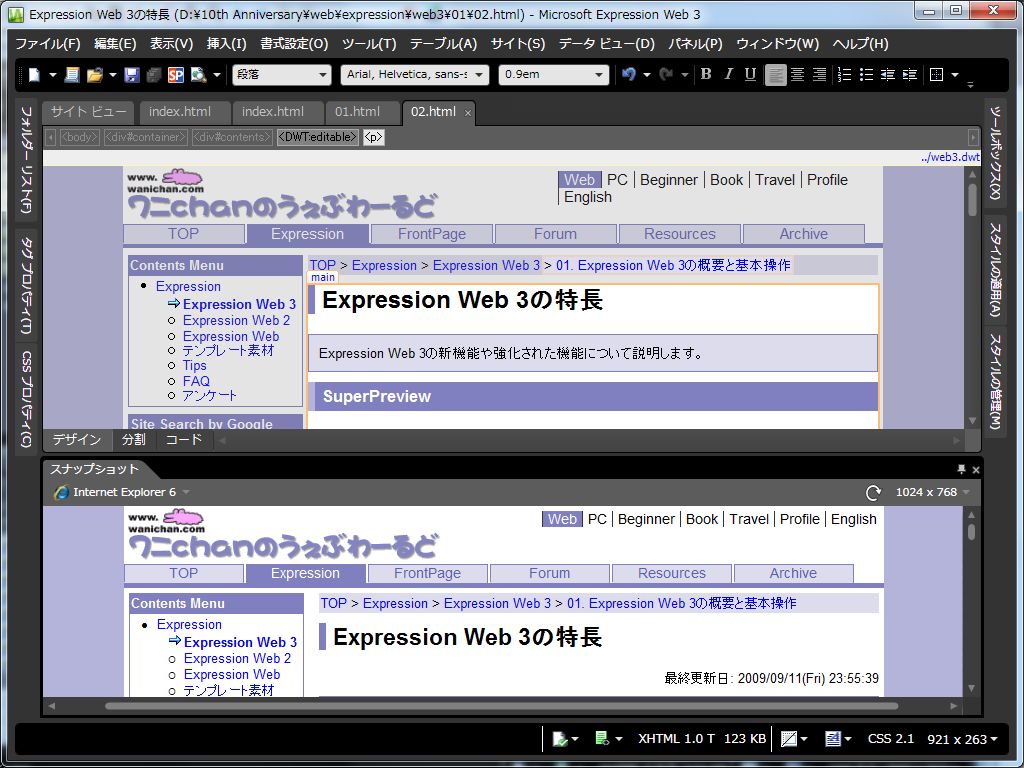Click the visual aids status bar icon

pyautogui.click(x=789, y=739)
